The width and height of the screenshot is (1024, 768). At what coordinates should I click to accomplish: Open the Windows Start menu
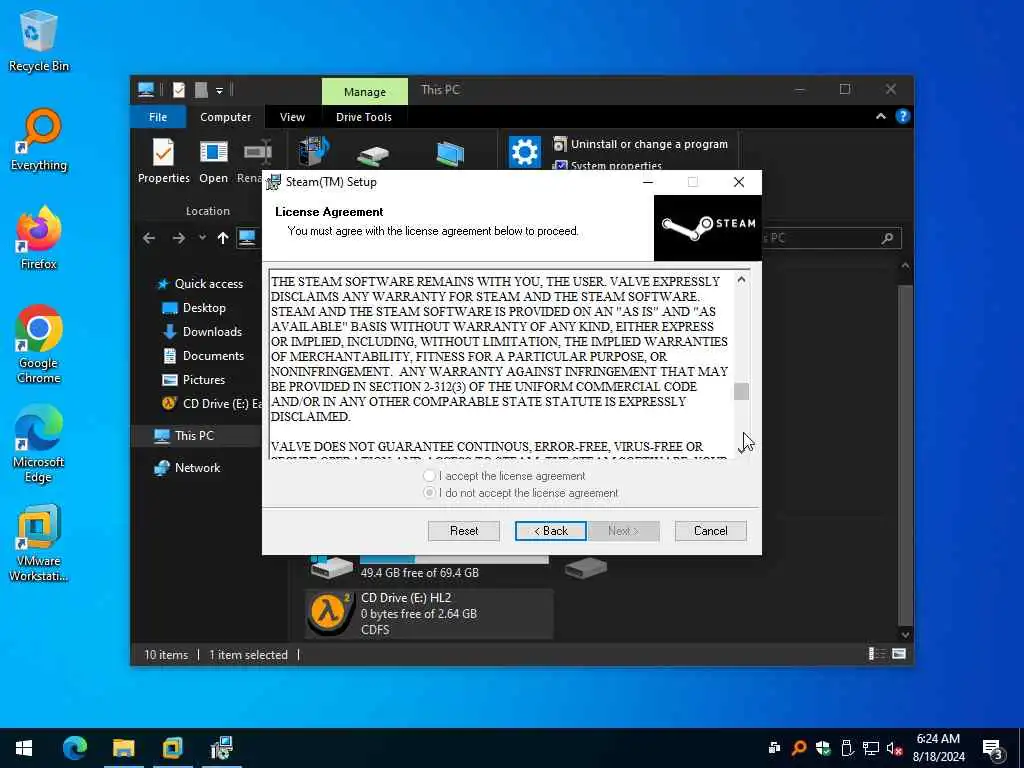click(x=24, y=748)
